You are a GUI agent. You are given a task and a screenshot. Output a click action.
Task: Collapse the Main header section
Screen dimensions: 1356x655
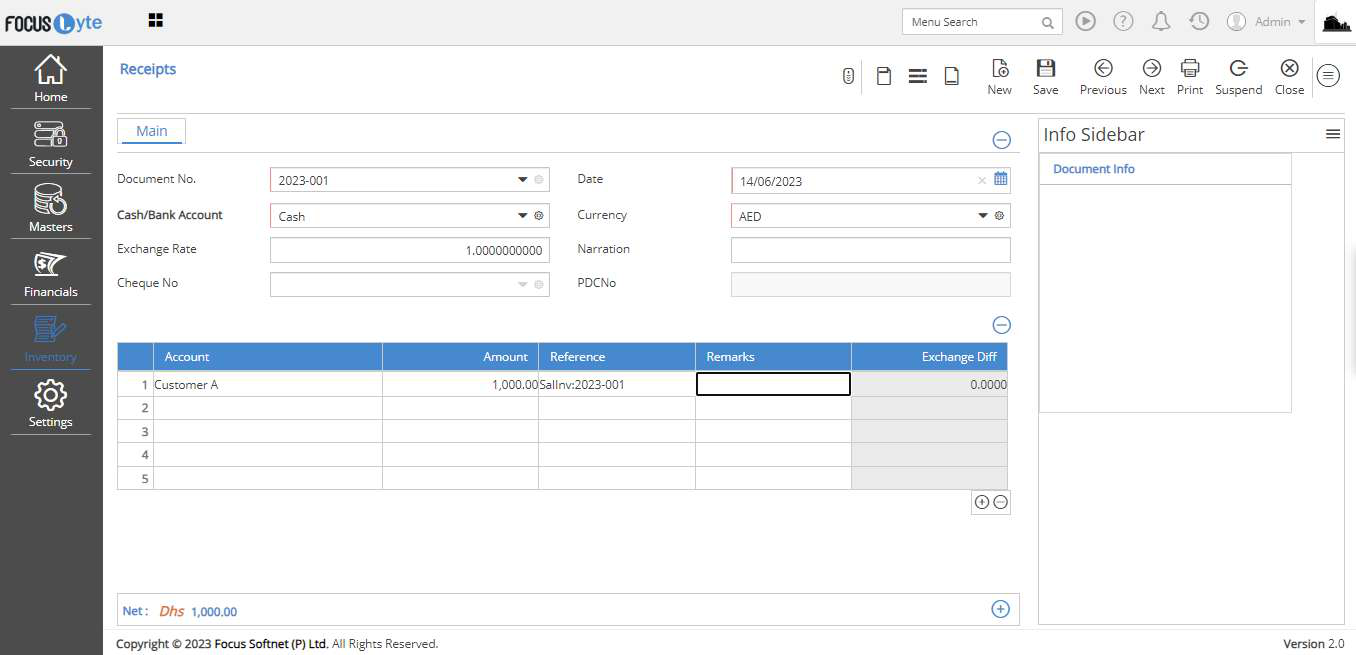coord(1001,140)
